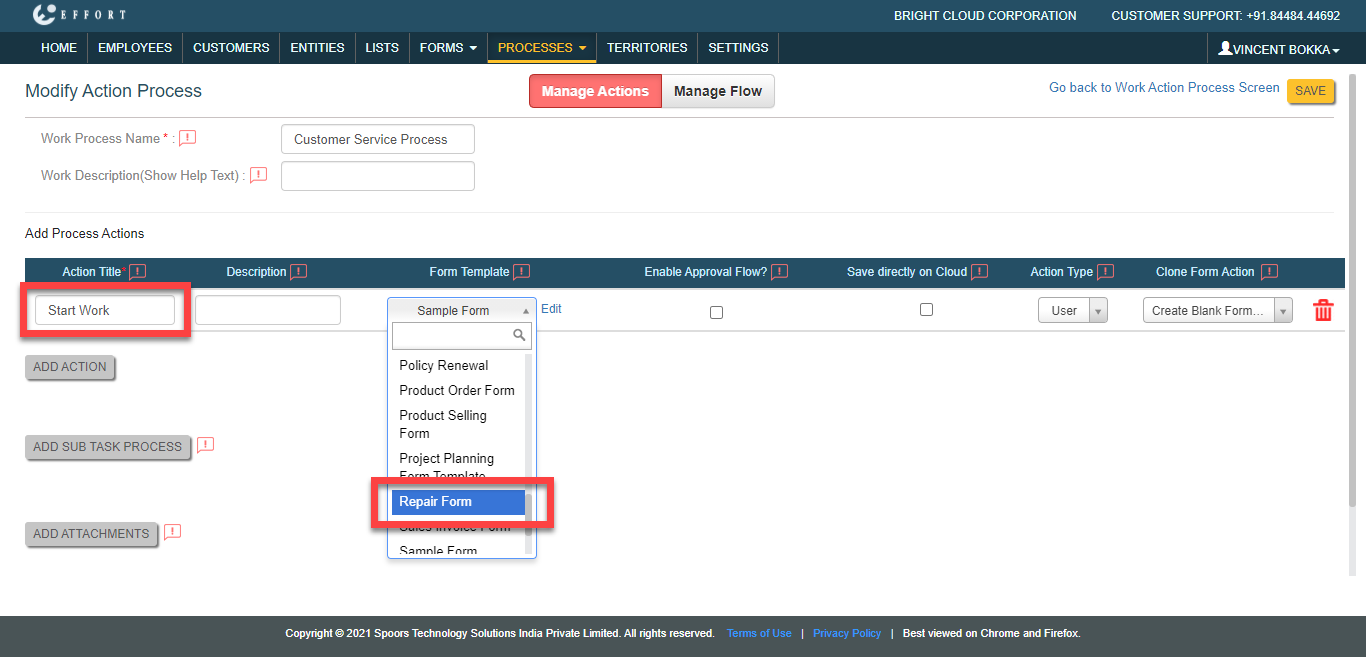Open the Action Type User dropdown
Screen dimensions: 1366x657
tap(1072, 311)
